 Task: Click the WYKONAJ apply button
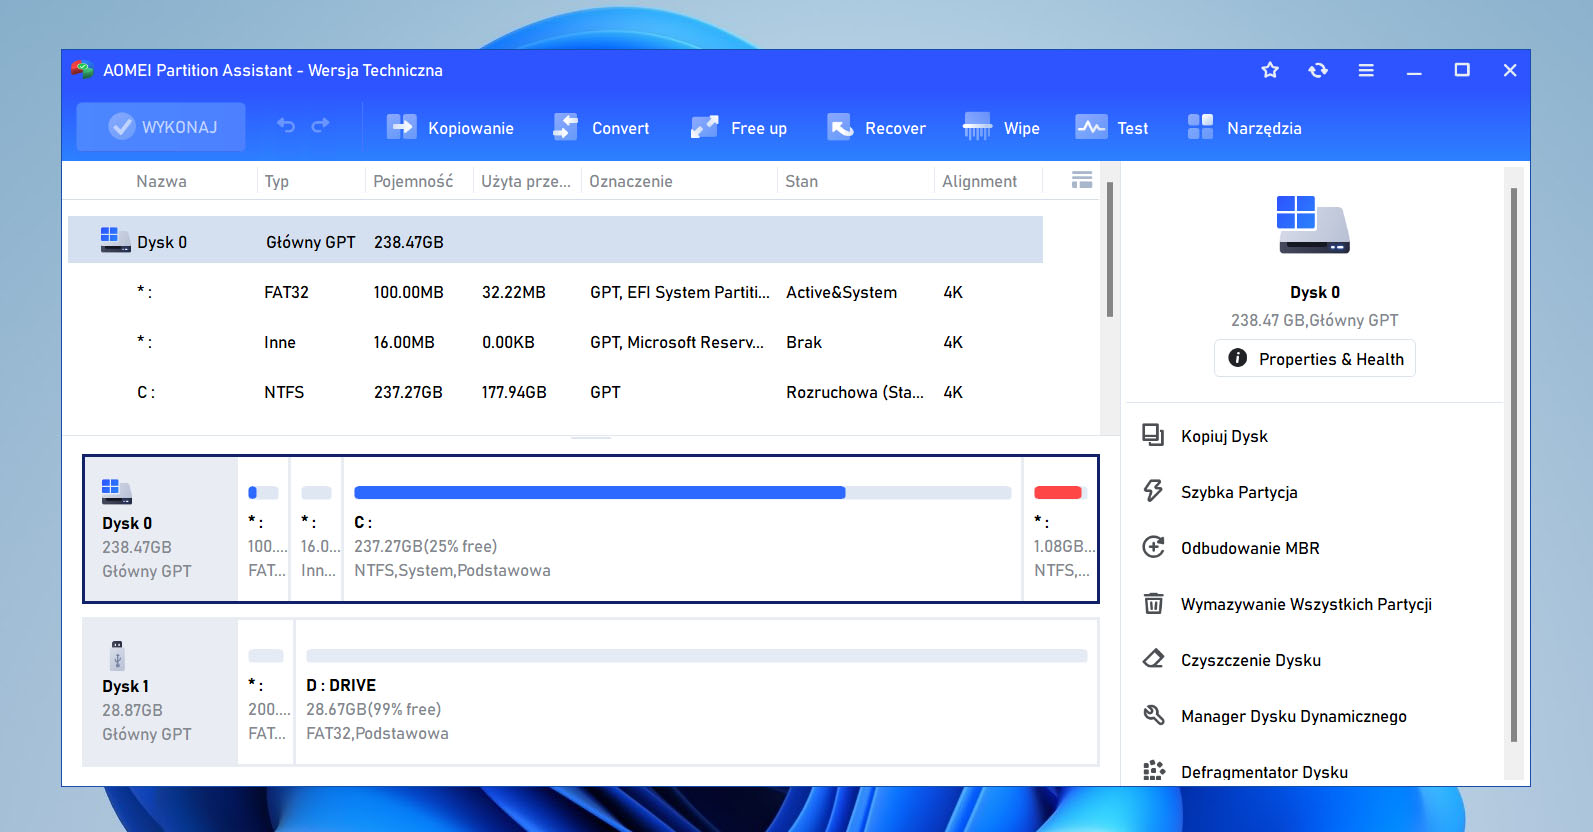coord(161,127)
